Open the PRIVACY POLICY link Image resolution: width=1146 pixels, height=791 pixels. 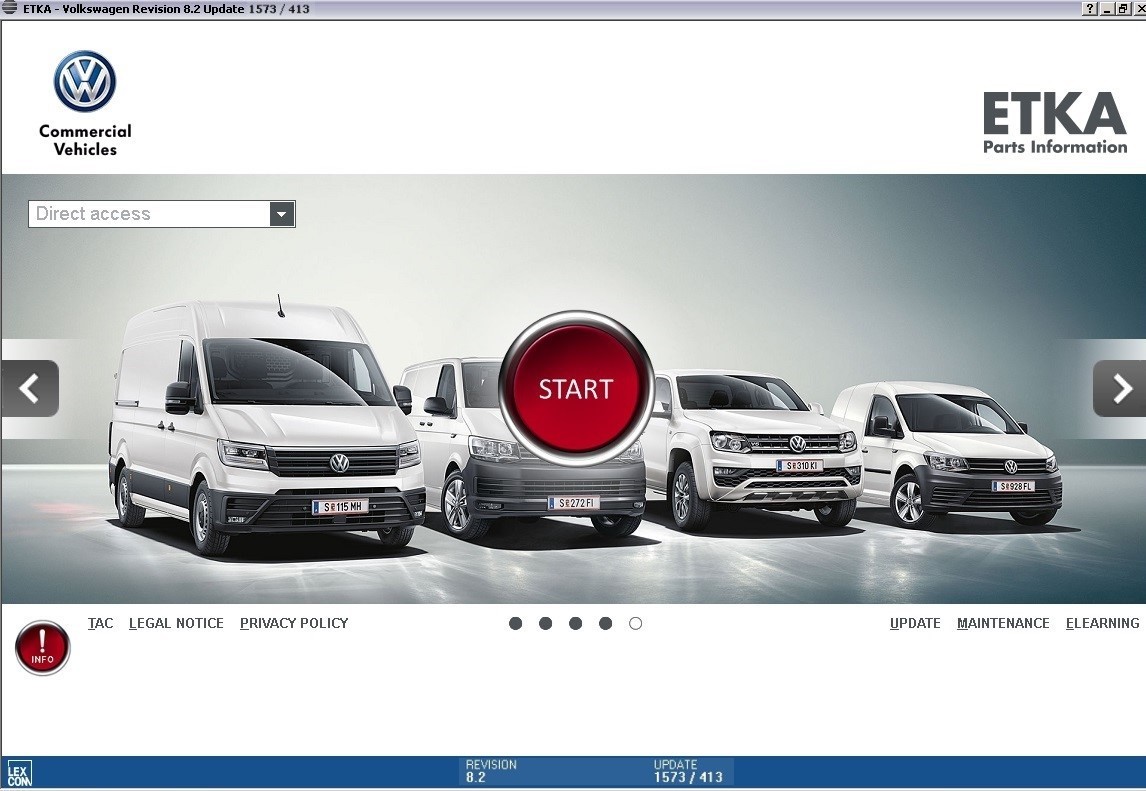click(x=294, y=624)
